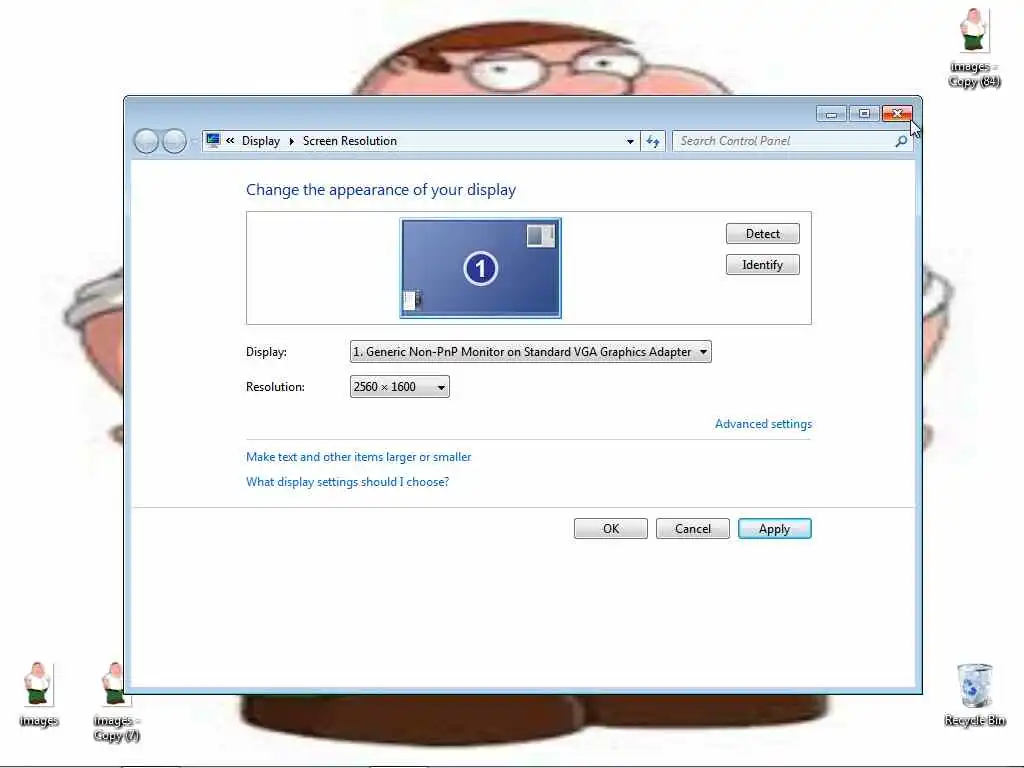The image size is (1024, 768).
Task: Maximize the Screen Resolution window
Action: point(864,114)
